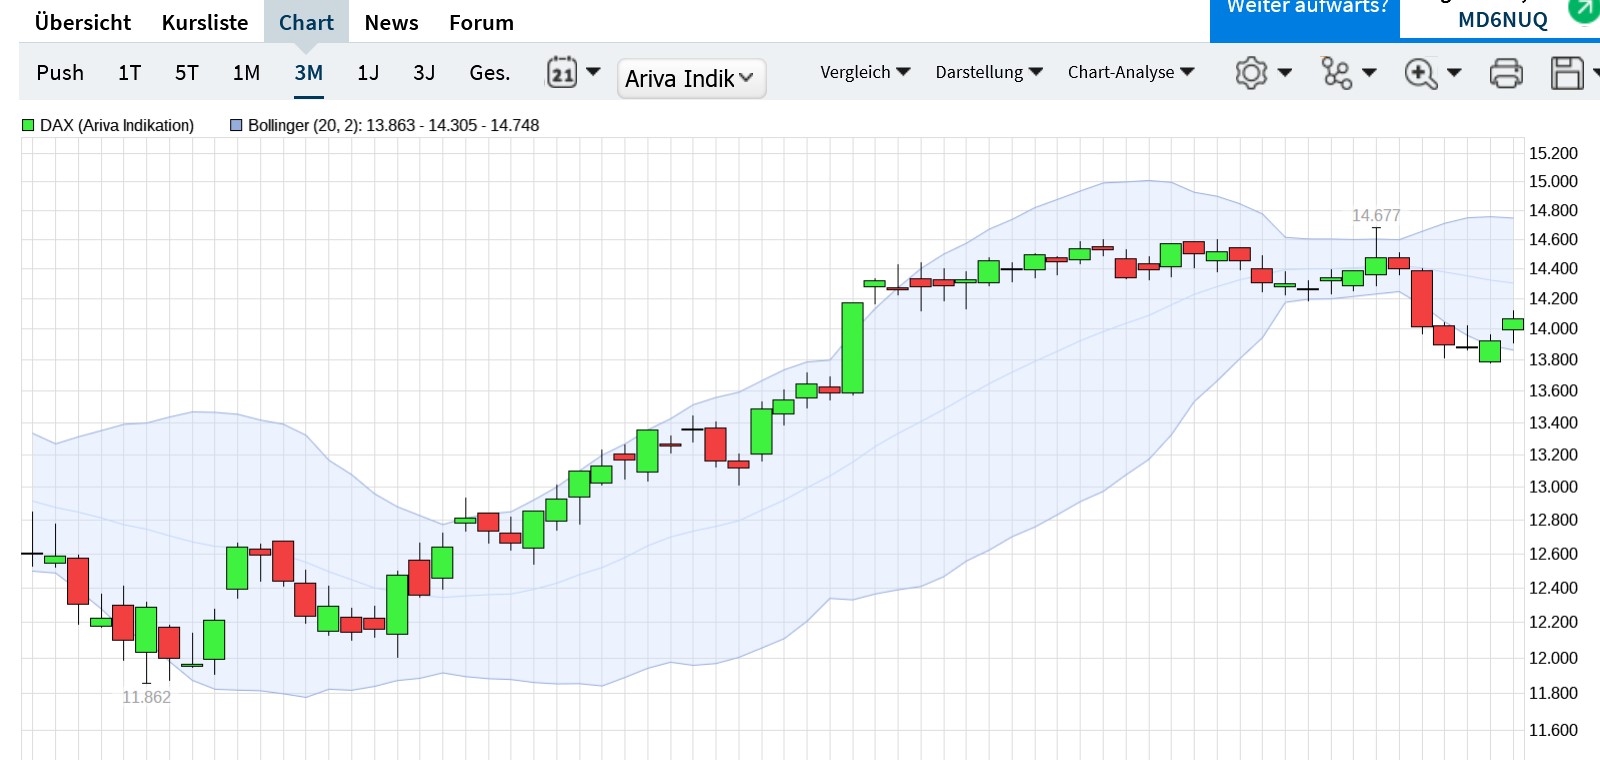
Task: Open the Kursliste tab
Action: tap(205, 22)
